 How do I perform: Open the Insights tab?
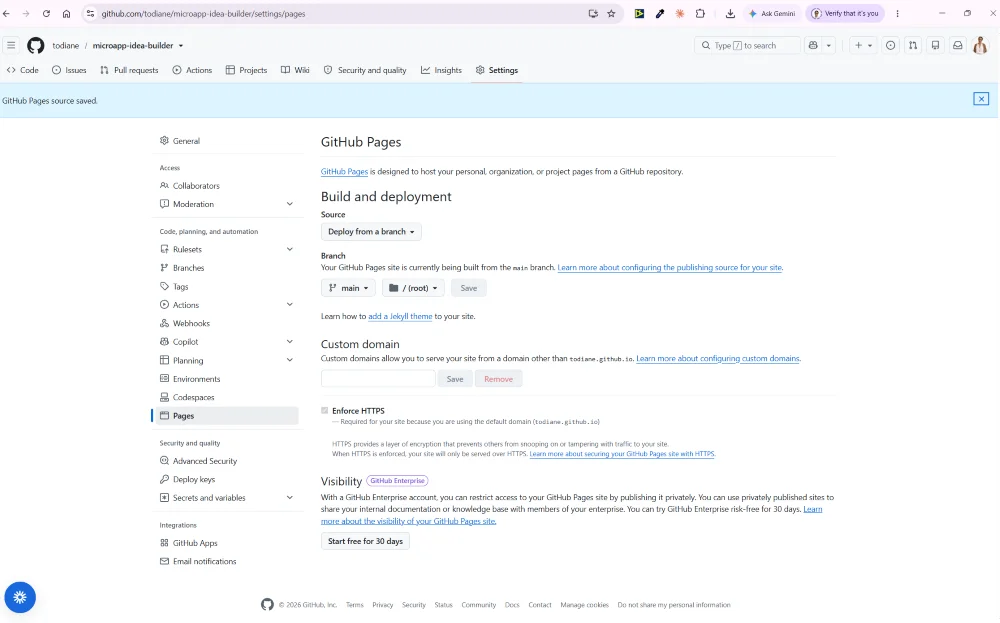click(x=441, y=70)
